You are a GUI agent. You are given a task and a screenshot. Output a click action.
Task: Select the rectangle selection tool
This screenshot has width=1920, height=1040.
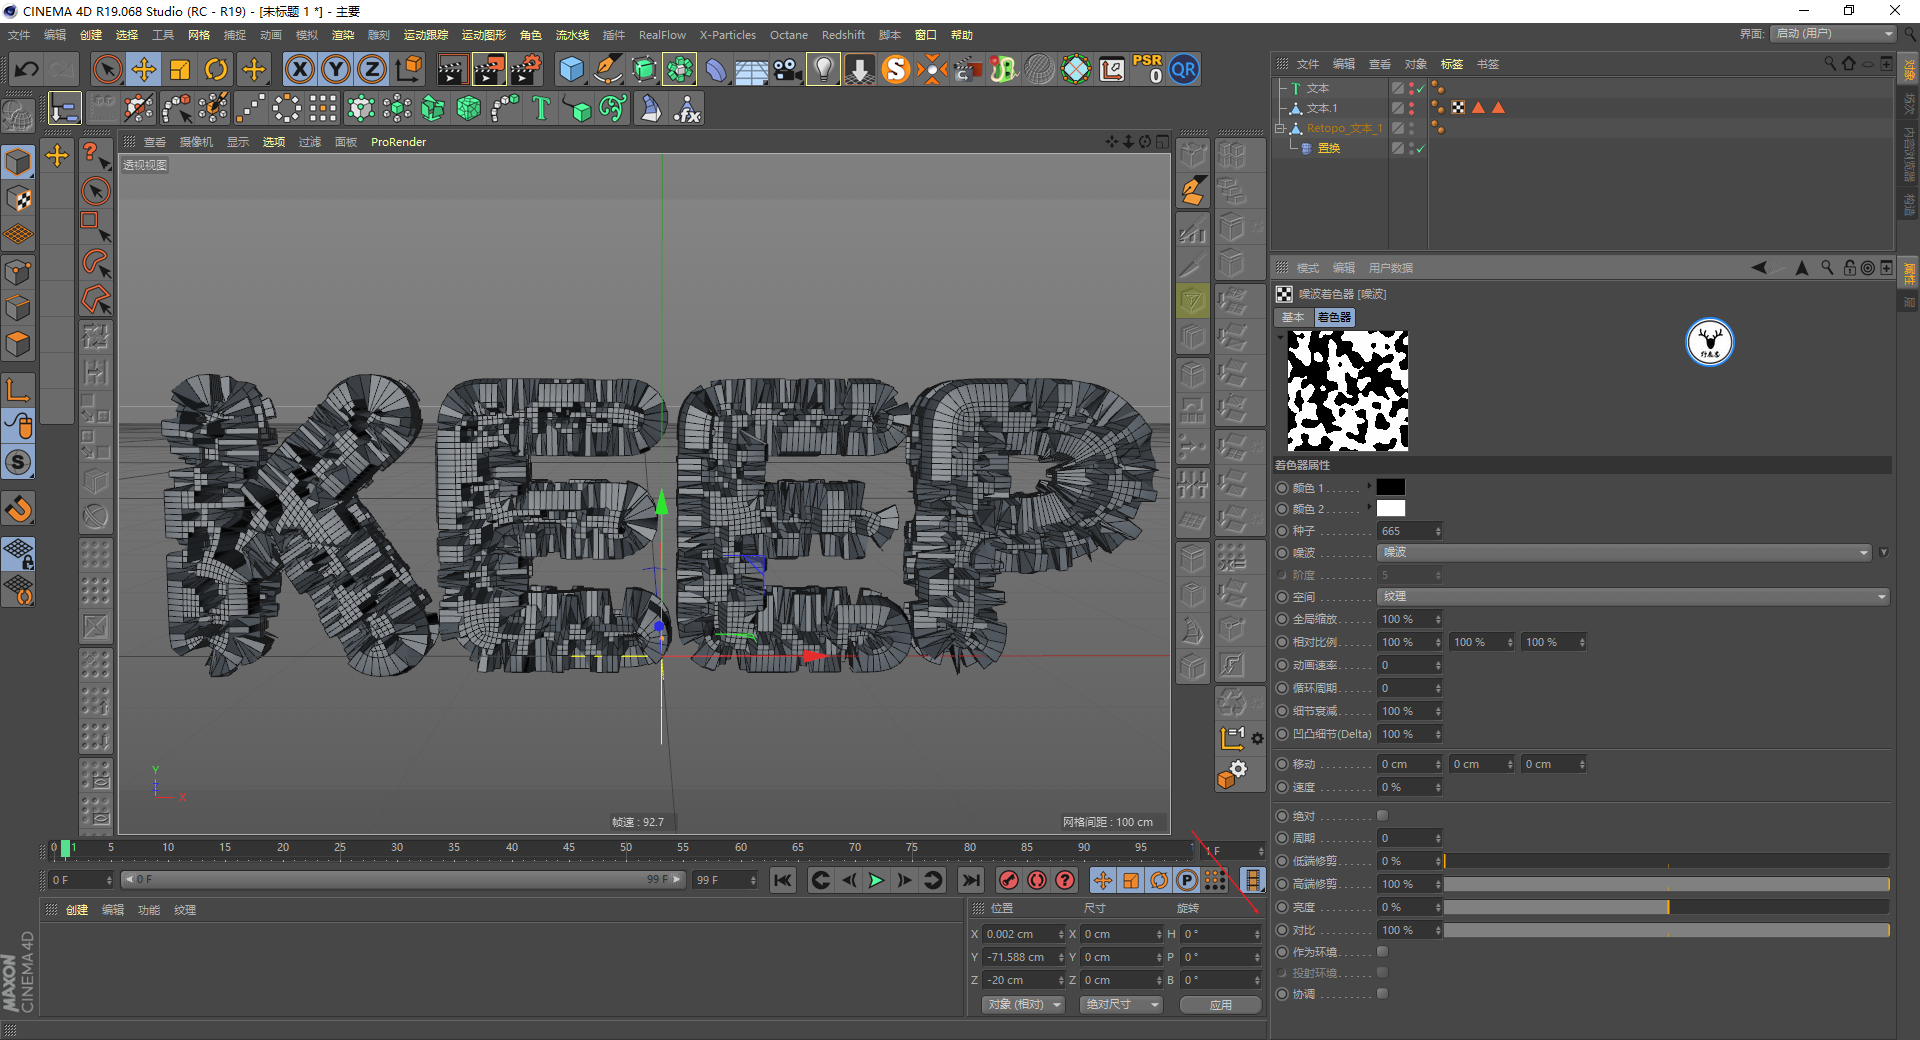pos(95,225)
